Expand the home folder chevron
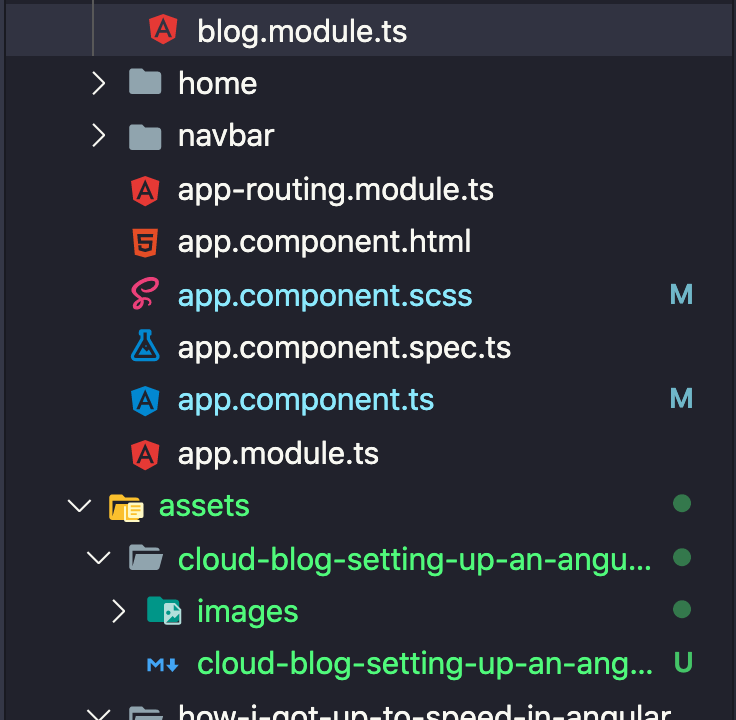This screenshot has height=720, width=736. (x=99, y=83)
